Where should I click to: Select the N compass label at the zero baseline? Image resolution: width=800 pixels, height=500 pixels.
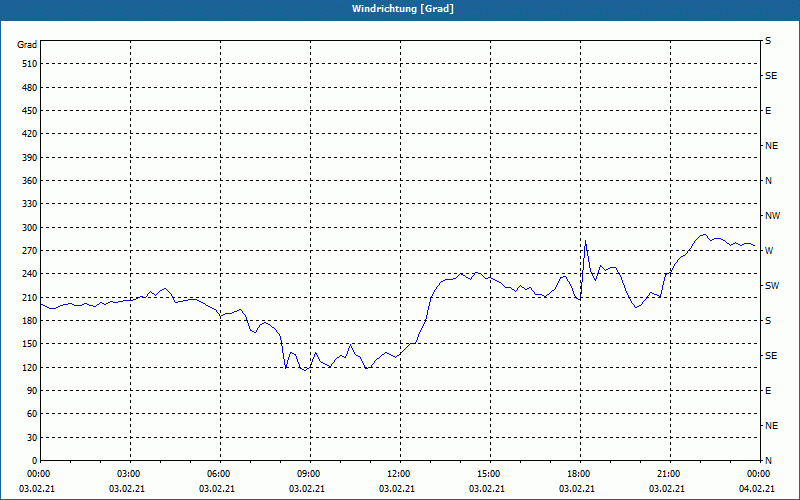[768, 461]
